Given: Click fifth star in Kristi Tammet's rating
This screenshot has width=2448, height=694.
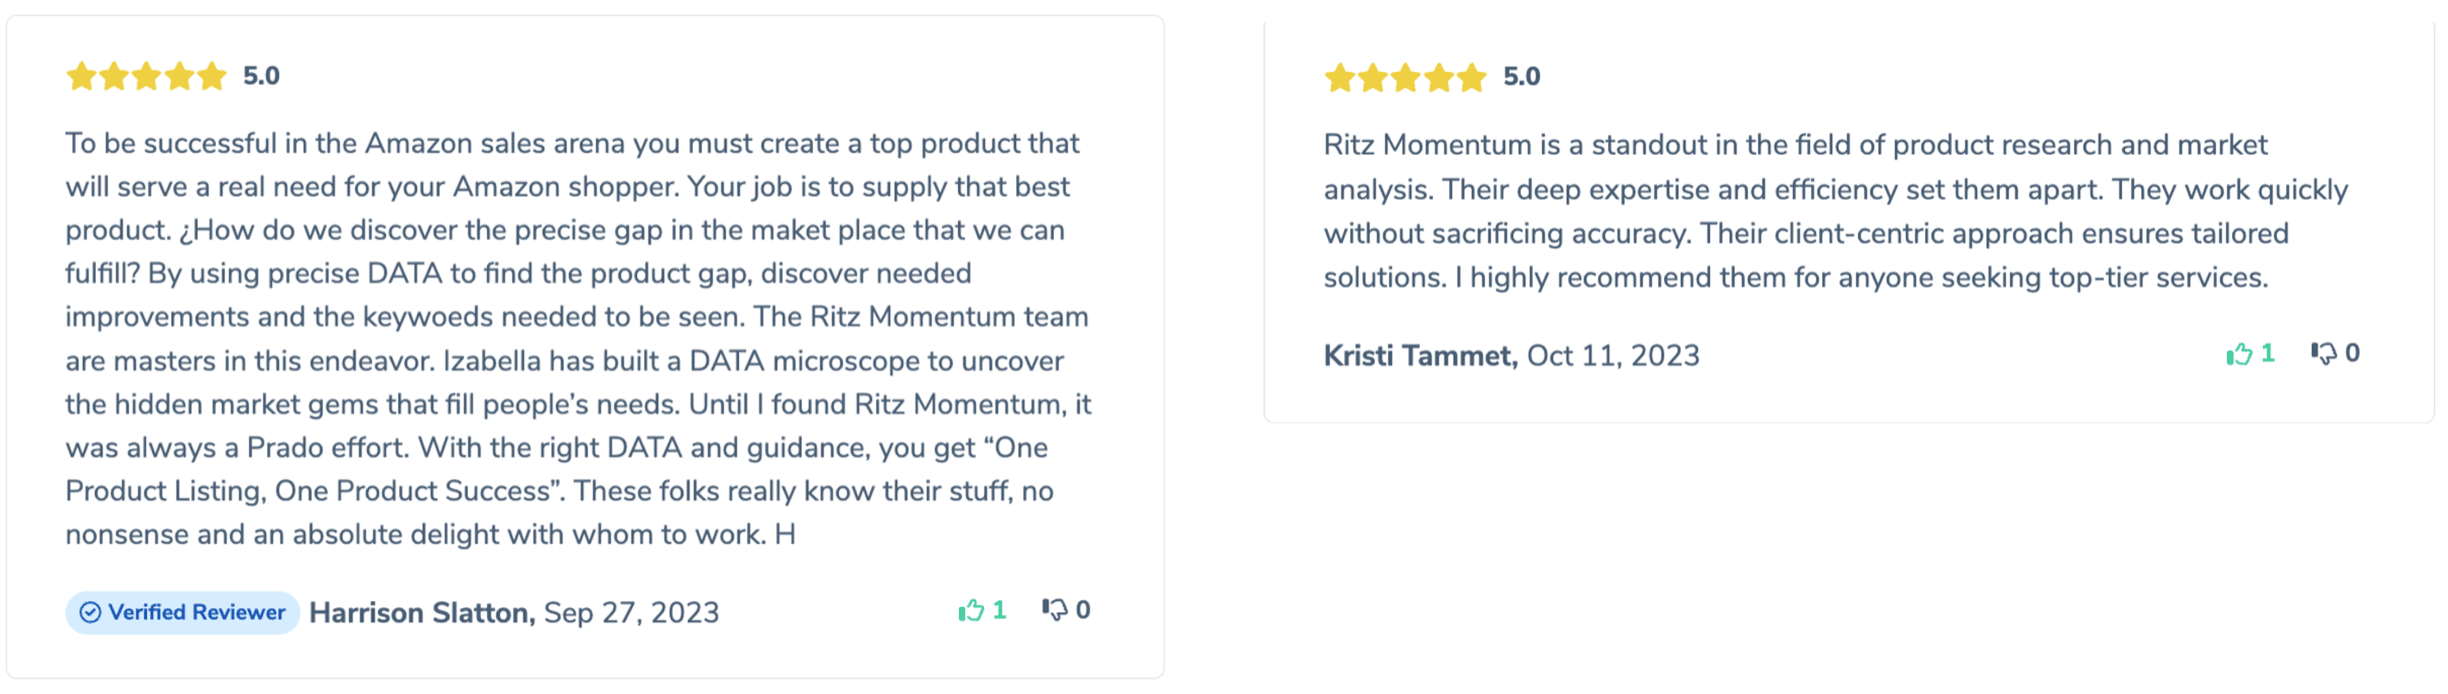Looking at the screenshot, I should [x=1471, y=77].
